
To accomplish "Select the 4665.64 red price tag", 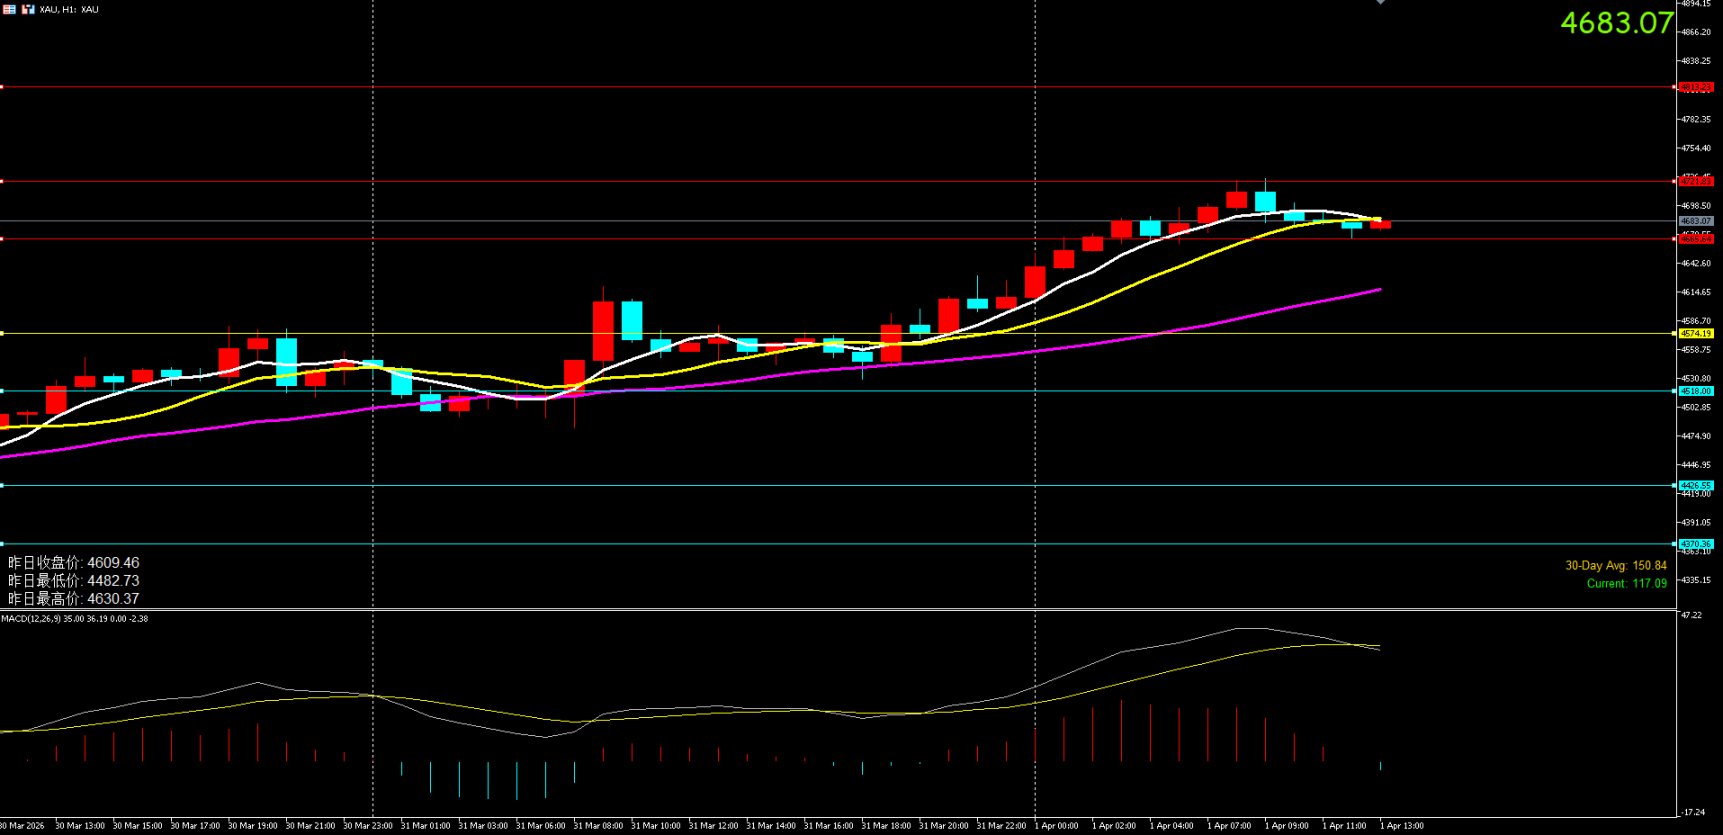I will 1696,239.
